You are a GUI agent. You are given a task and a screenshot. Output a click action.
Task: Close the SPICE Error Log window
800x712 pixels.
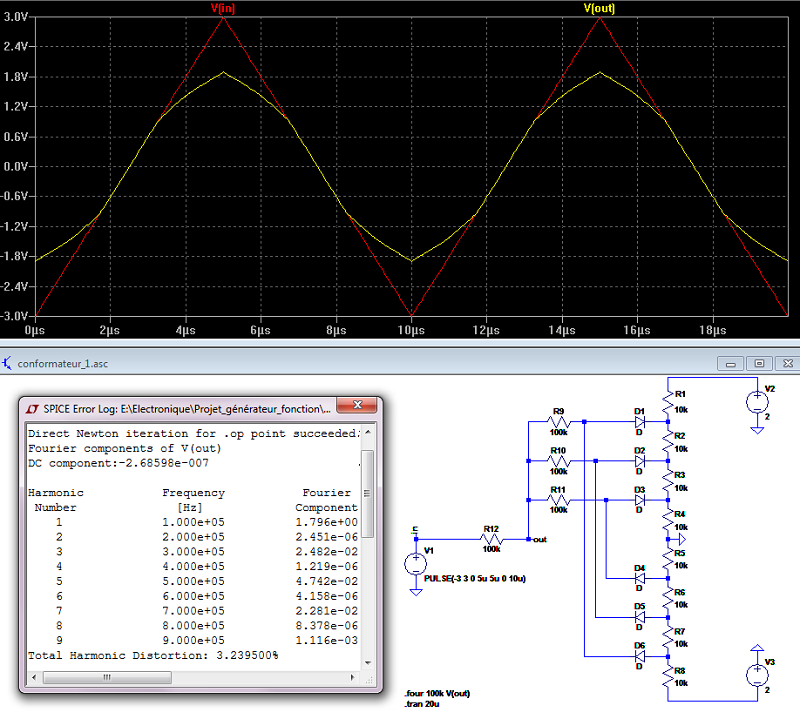pos(358,405)
